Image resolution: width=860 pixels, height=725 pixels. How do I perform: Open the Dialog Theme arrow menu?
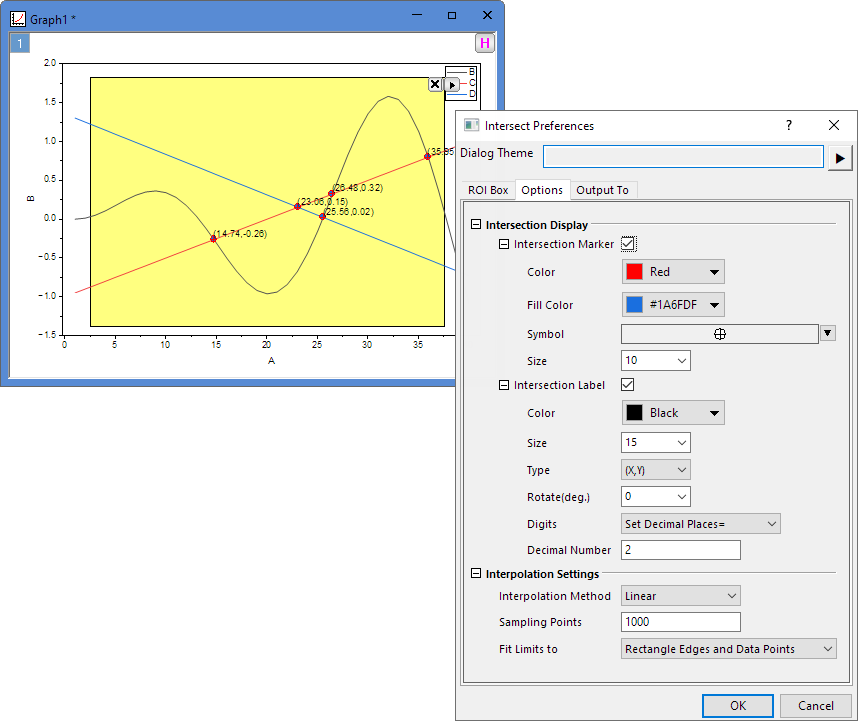(x=840, y=158)
